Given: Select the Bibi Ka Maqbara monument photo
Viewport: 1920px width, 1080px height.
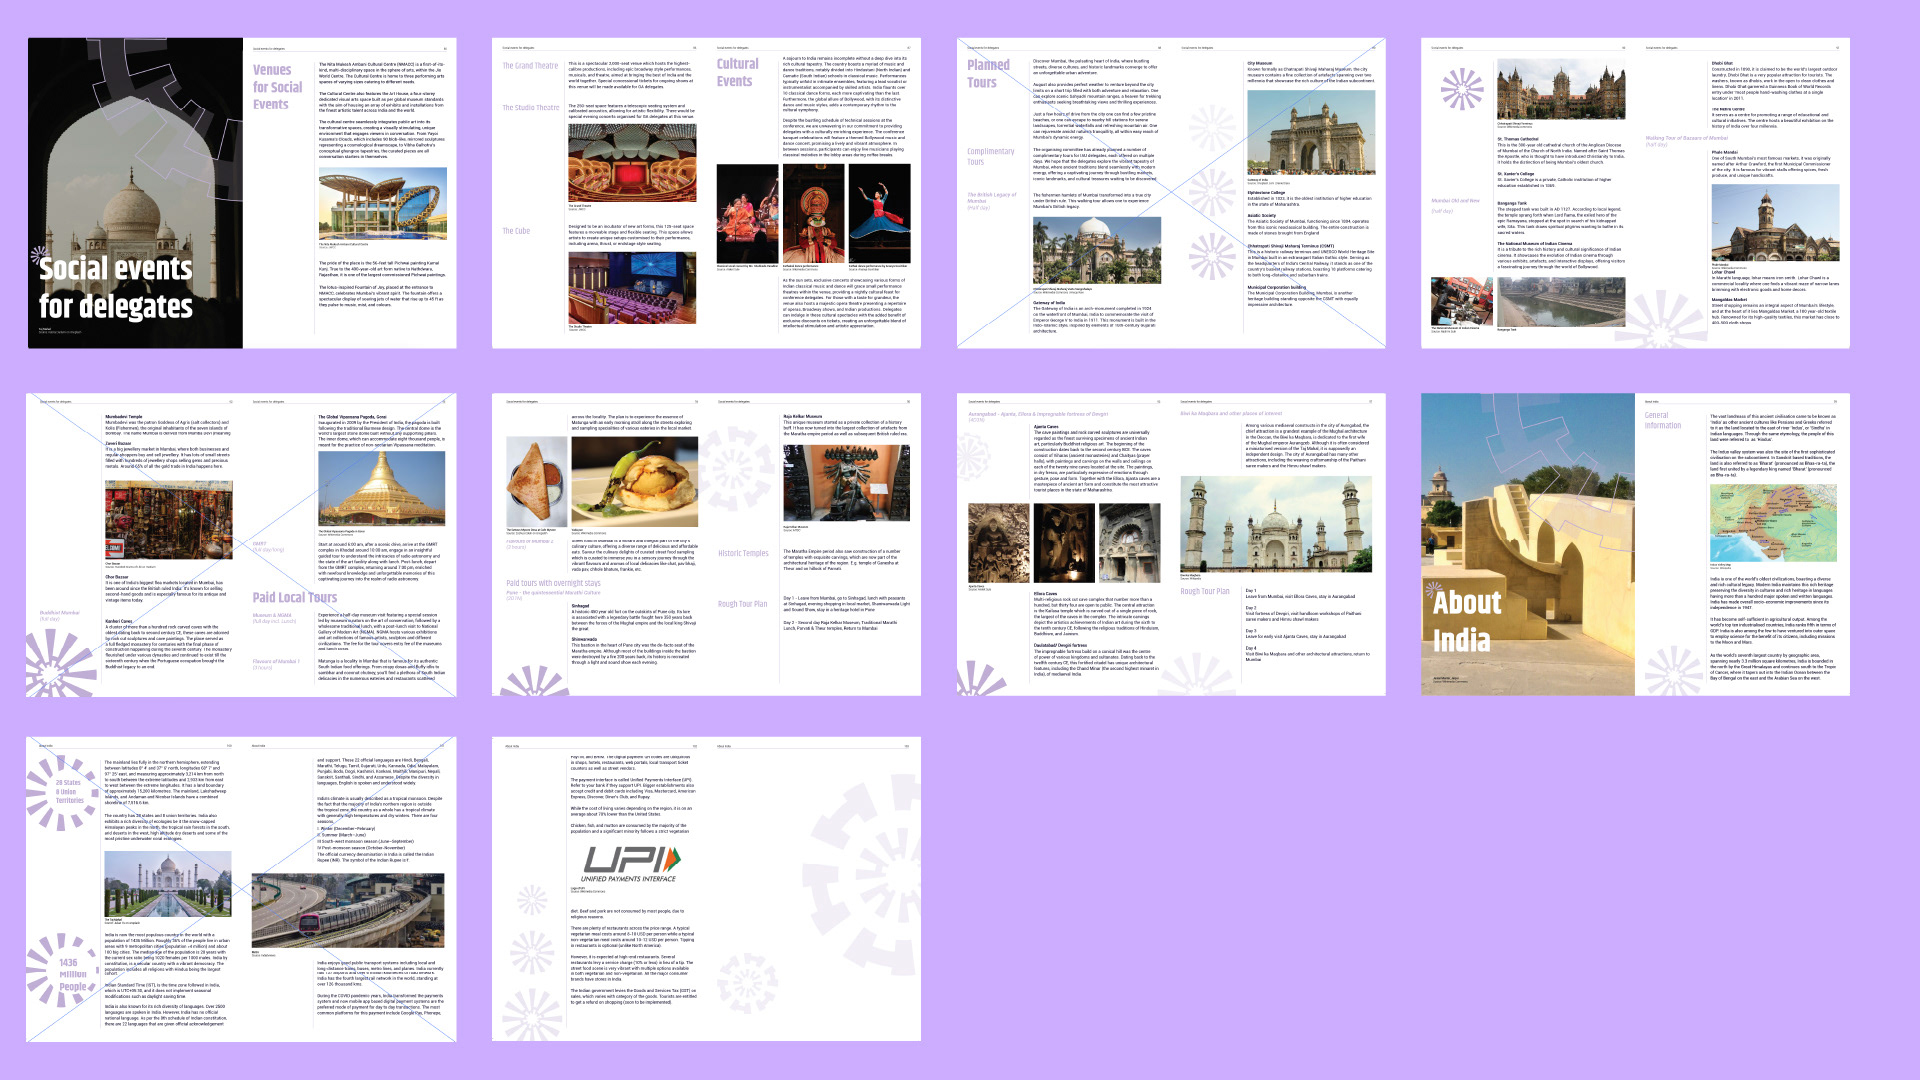Looking at the screenshot, I should (x=1276, y=524).
